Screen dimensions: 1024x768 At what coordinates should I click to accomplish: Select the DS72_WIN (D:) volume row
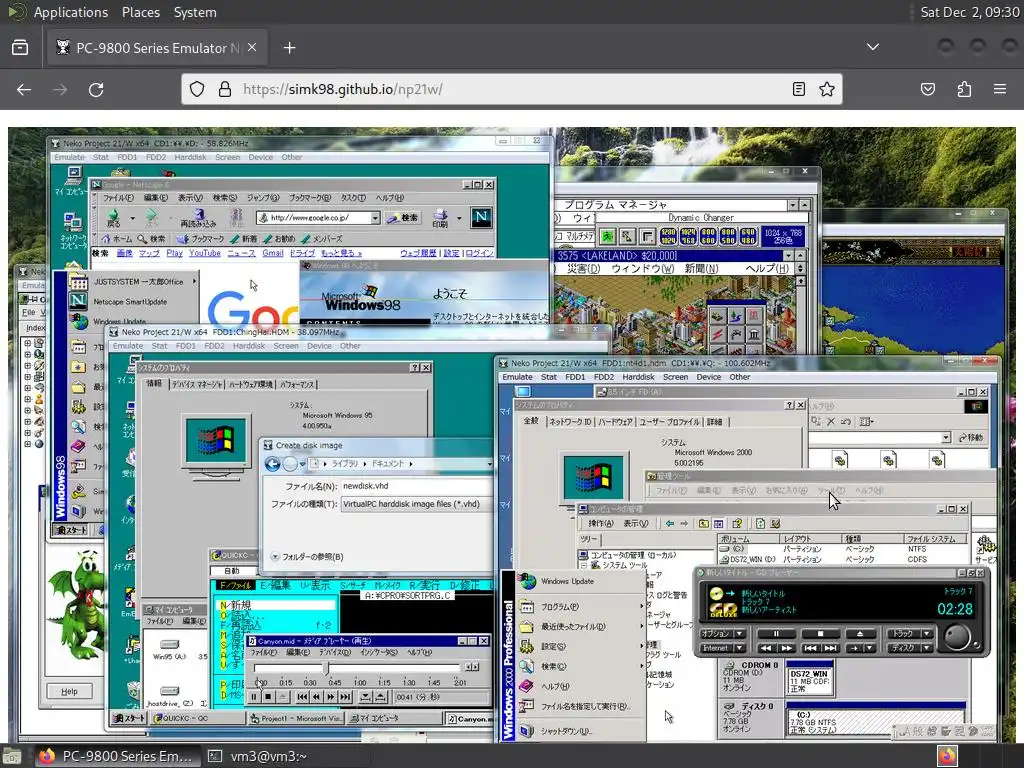tap(842, 559)
